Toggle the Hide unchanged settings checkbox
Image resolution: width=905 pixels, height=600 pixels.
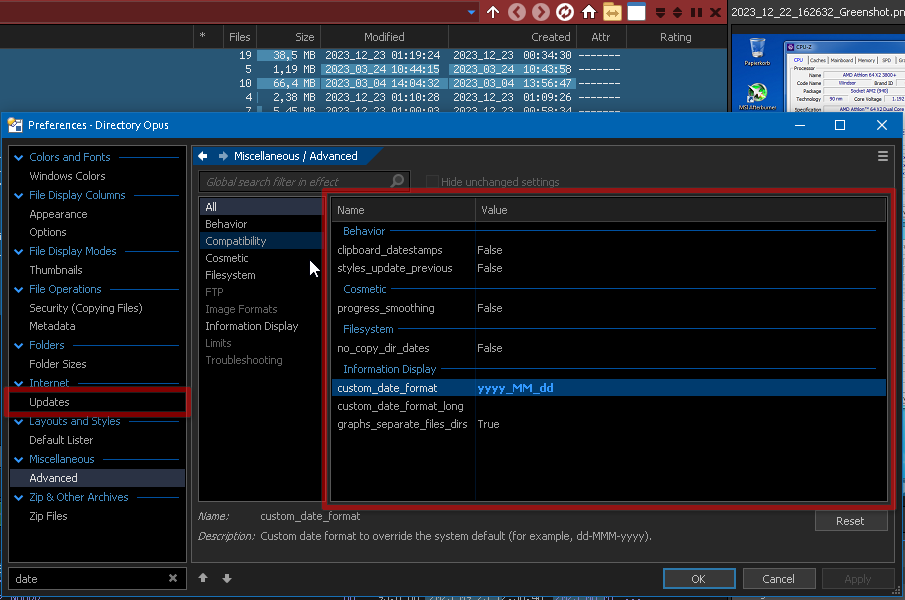[x=432, y=181]
